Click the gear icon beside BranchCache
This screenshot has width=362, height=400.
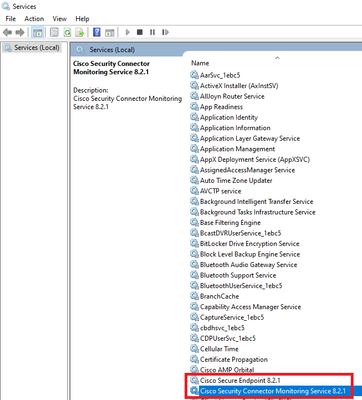(x=194, y=296)
